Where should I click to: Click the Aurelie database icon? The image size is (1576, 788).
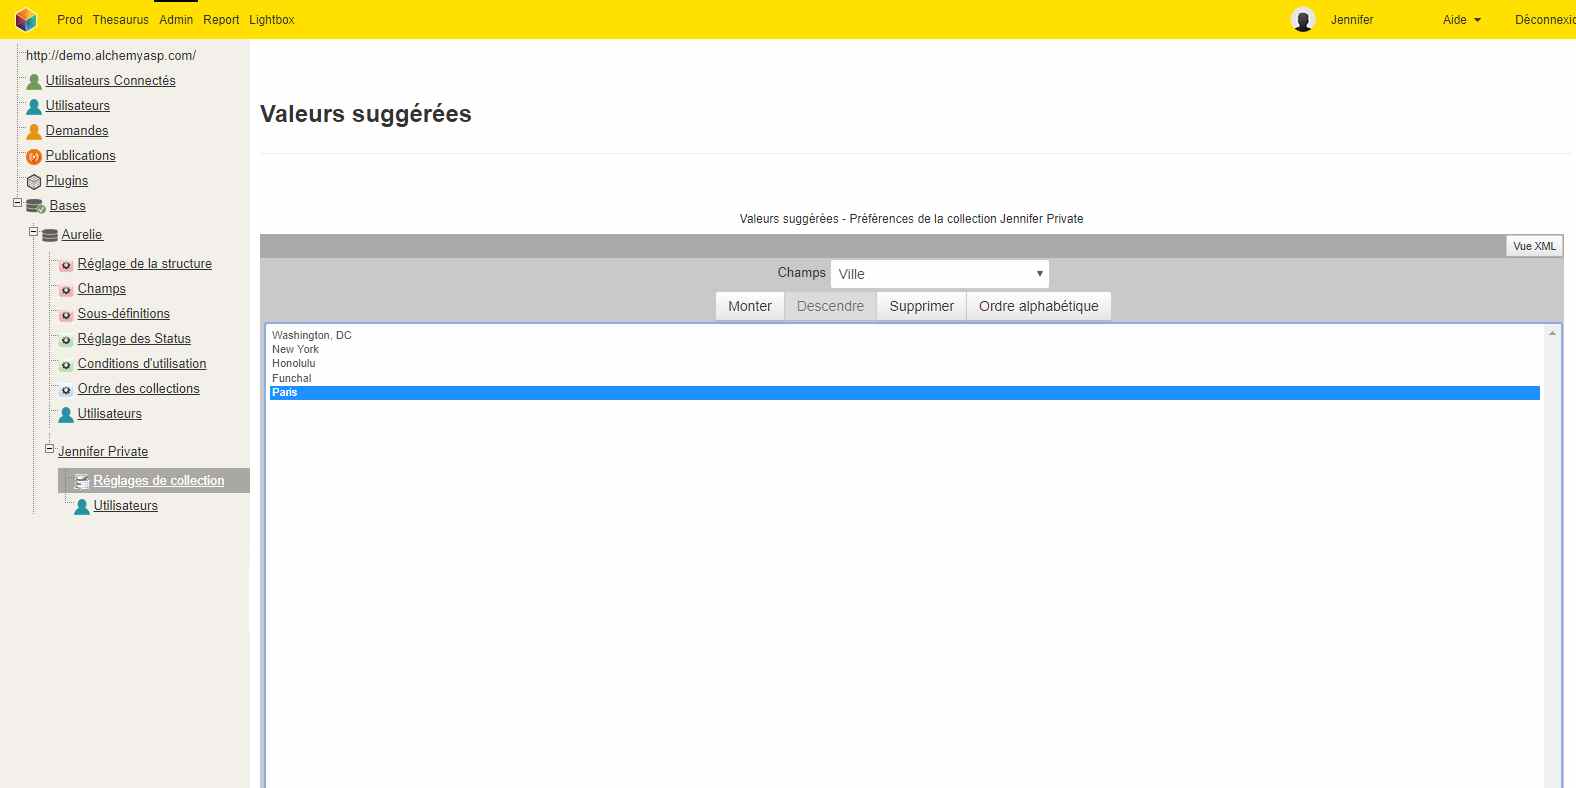50,236
